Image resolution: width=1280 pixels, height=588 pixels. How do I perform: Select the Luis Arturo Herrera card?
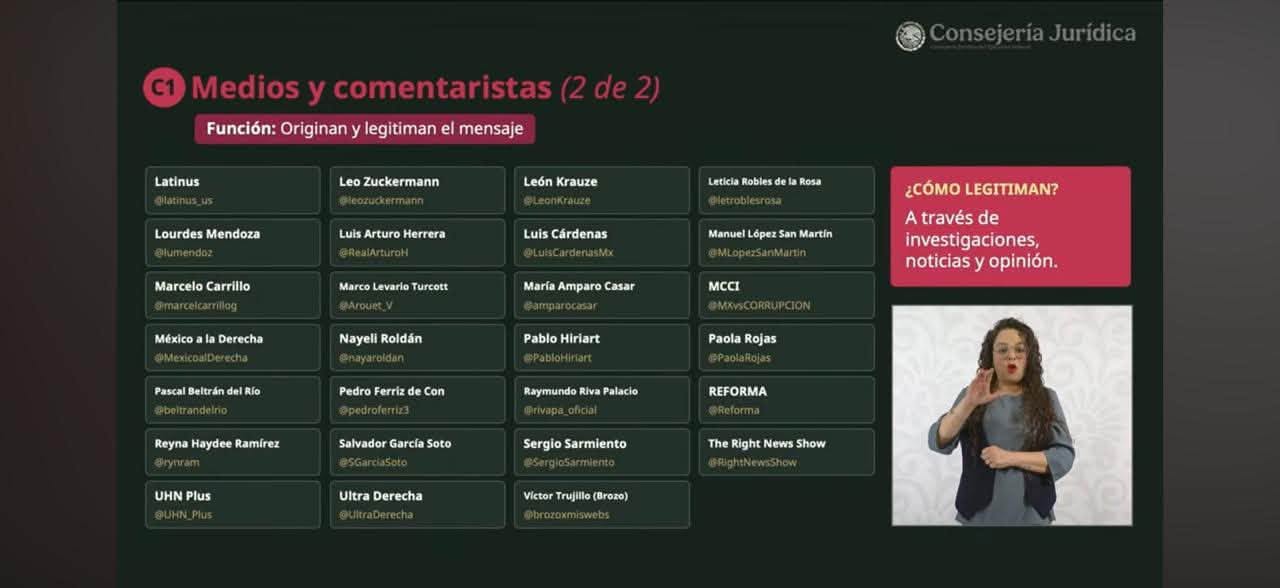tap(417, 243)
